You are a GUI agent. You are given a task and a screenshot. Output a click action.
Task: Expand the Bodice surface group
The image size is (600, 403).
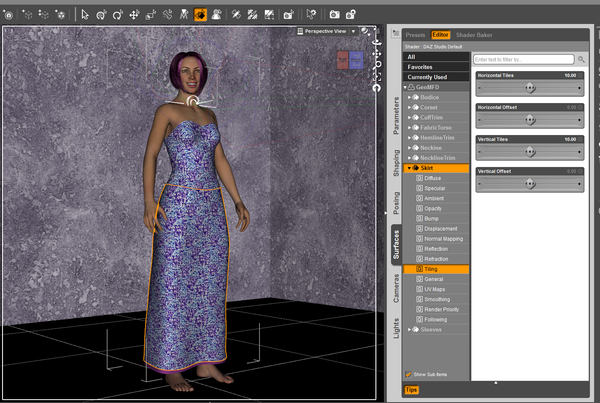[409, 97]
